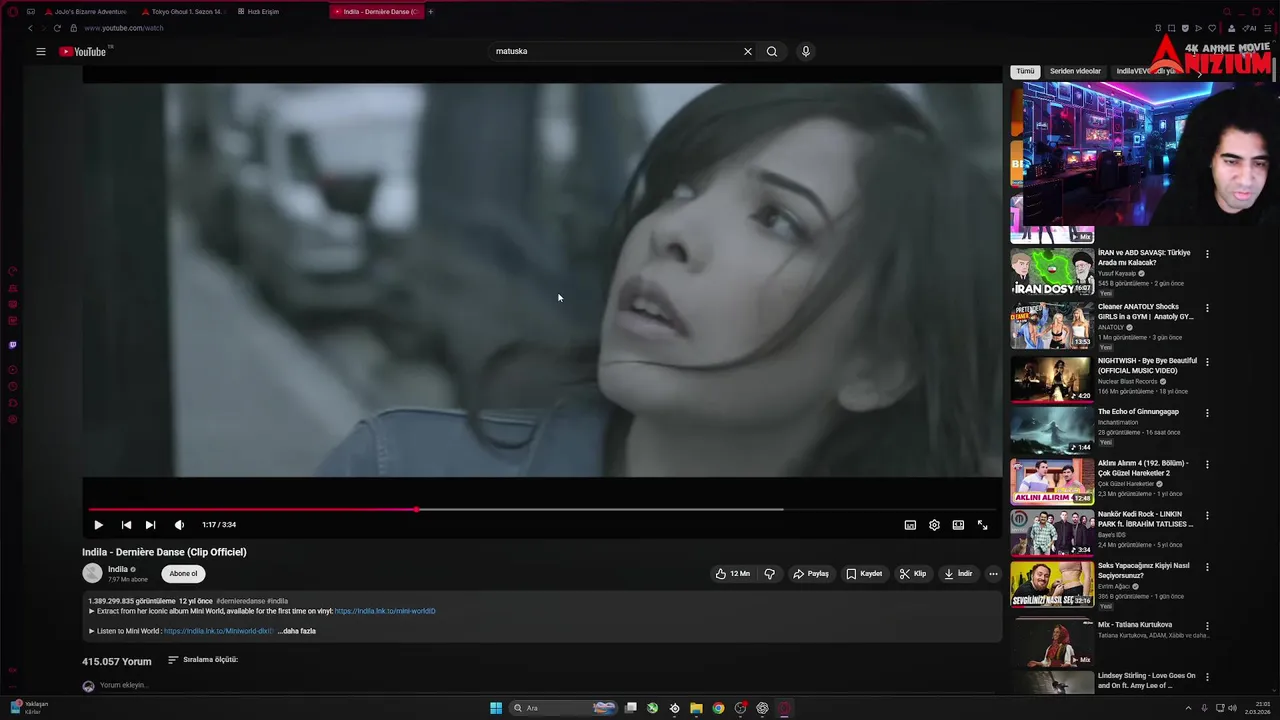Go back in browser history
1280x720 pixels.
30,28
